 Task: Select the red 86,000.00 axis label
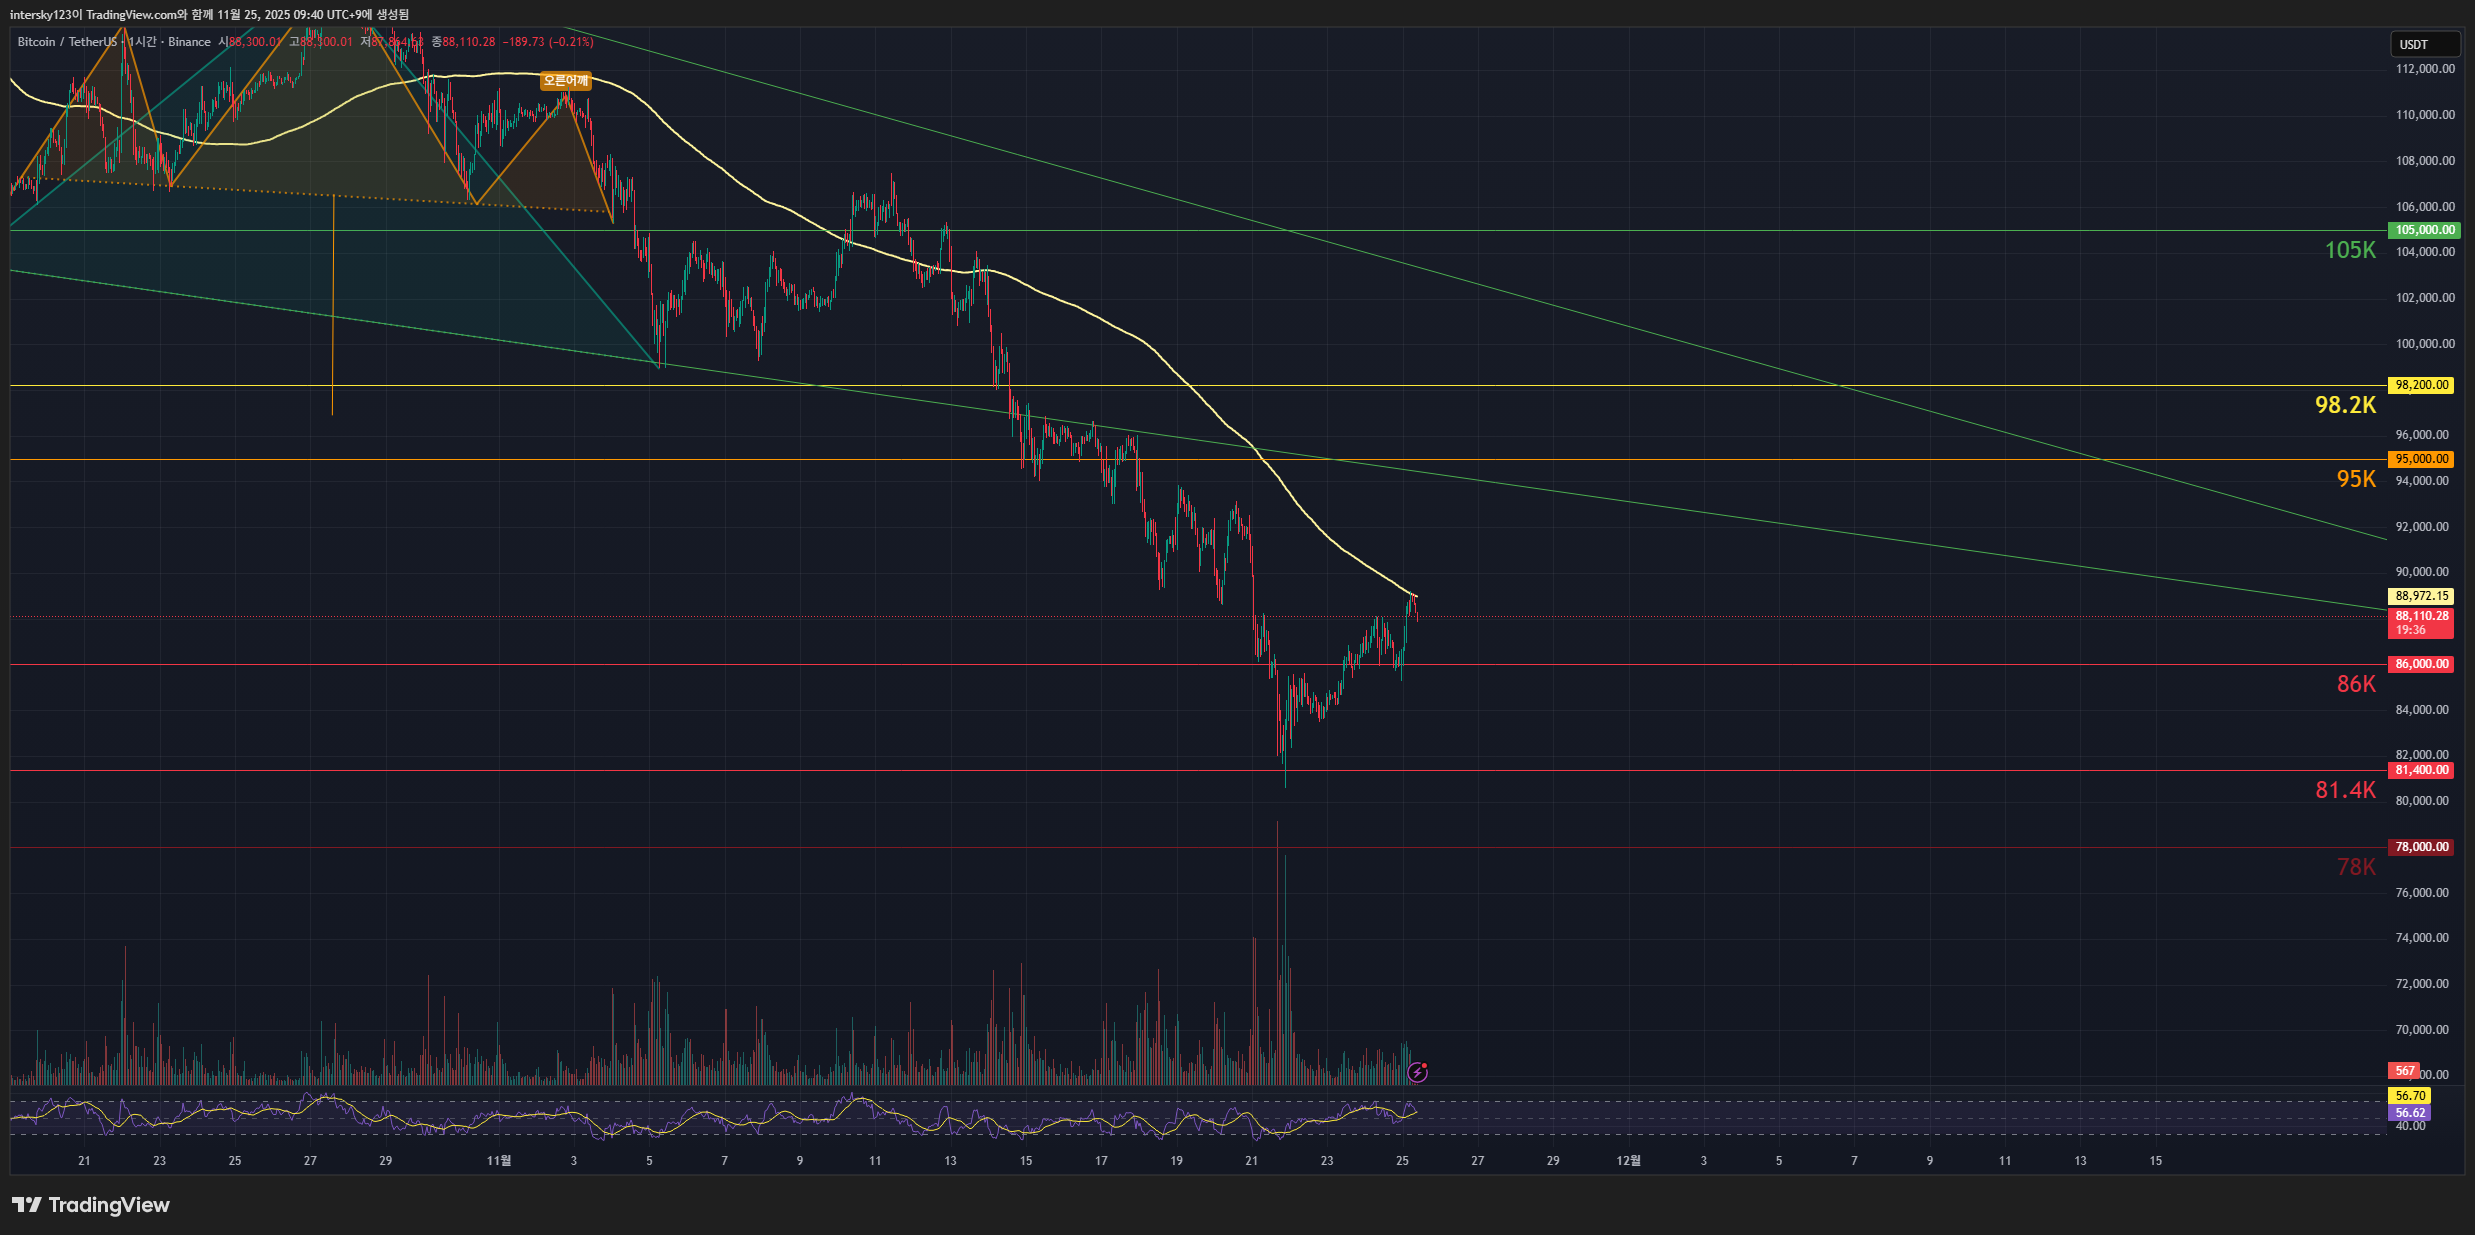(x=2421, y=664)
